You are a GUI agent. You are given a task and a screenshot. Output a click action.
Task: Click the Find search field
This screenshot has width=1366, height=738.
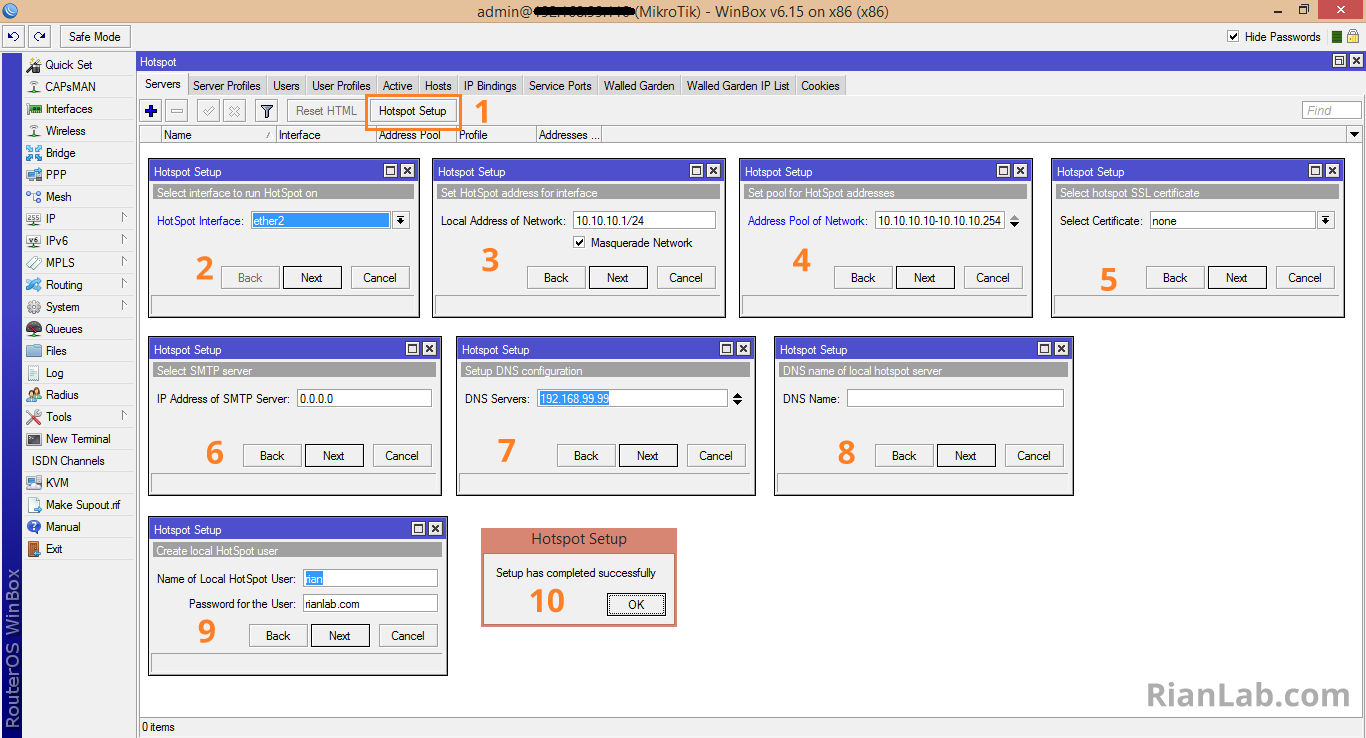(x=1332, y=111)
